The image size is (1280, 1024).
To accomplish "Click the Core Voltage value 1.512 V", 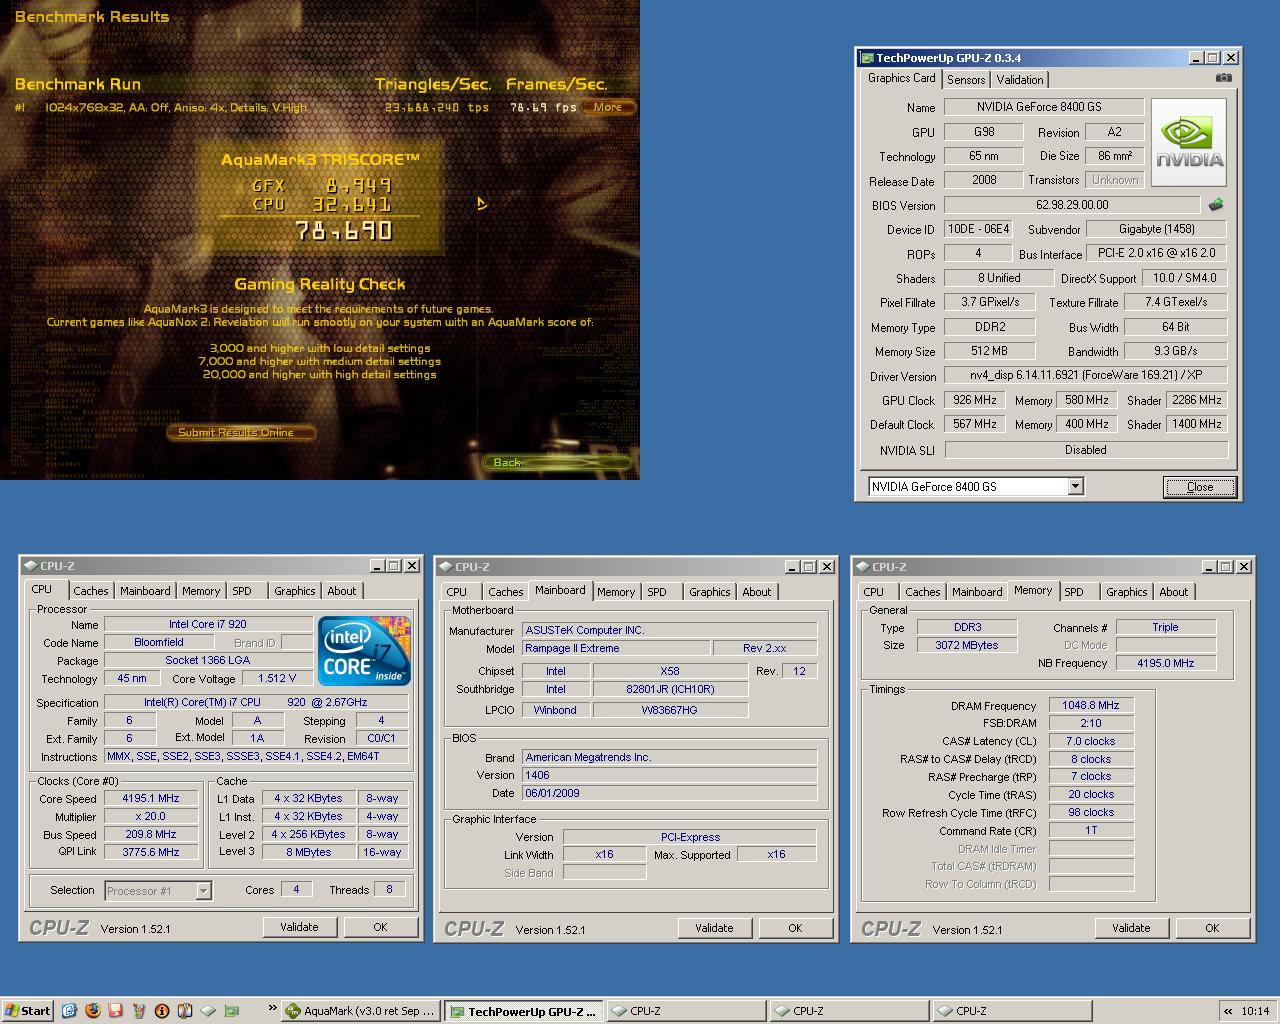I will [276, 678].
